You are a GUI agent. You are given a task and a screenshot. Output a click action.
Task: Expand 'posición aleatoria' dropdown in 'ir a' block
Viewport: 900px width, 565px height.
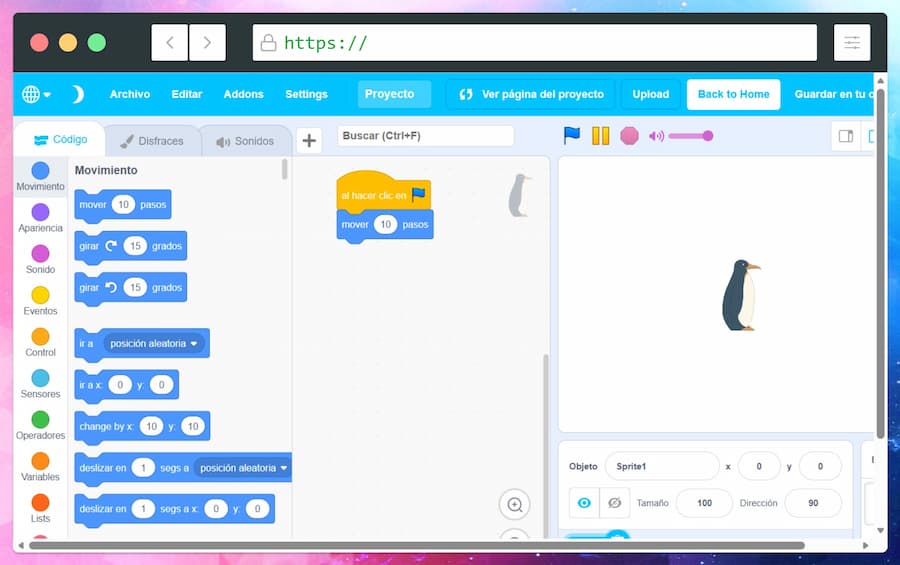click(x=155, y=343)
